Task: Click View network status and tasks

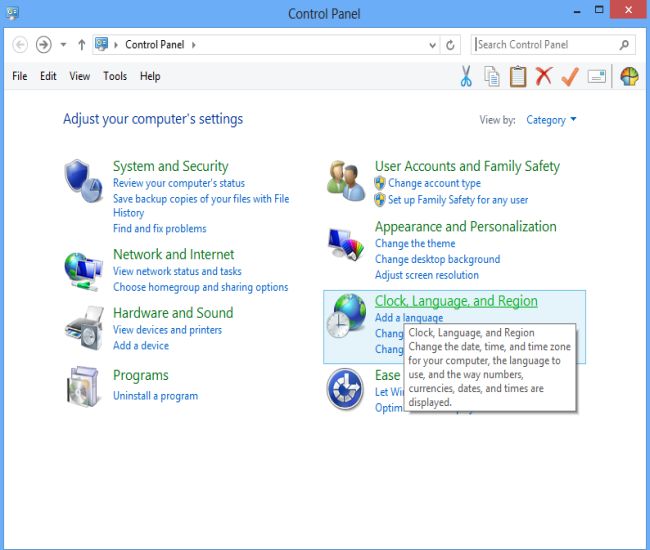Action: point(177,271)
